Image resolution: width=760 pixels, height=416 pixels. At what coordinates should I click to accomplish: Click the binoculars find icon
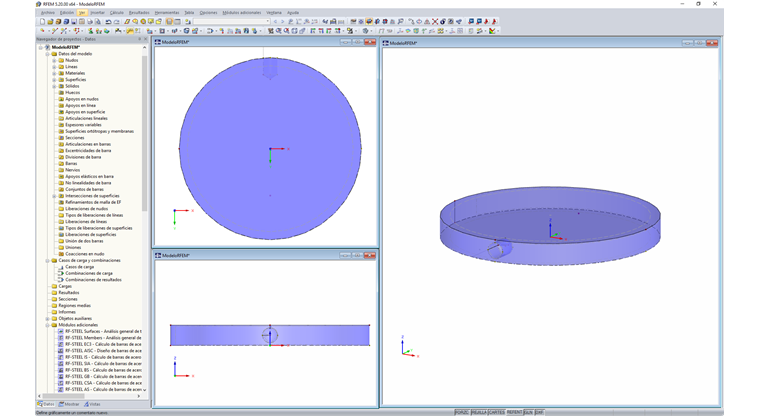click(x=325, y=21)
